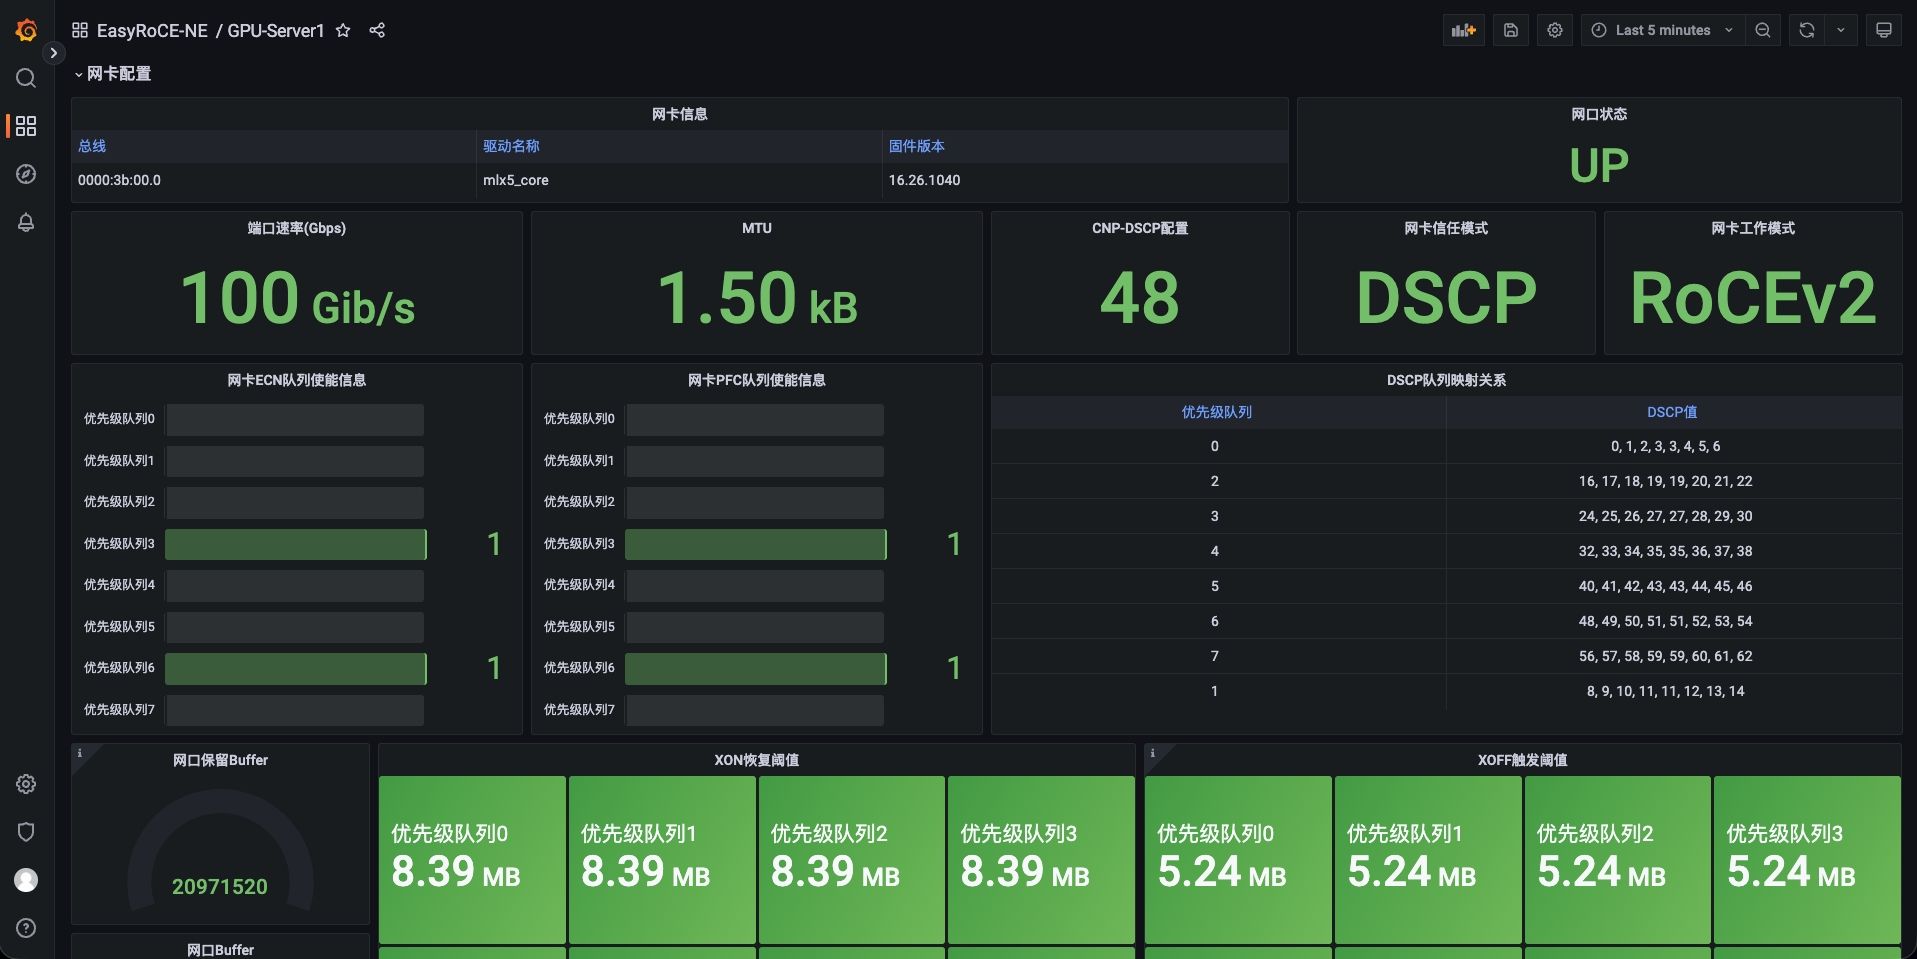Zoom out the time range
The image size is (1917, 959).
[x=1762, y=30]
